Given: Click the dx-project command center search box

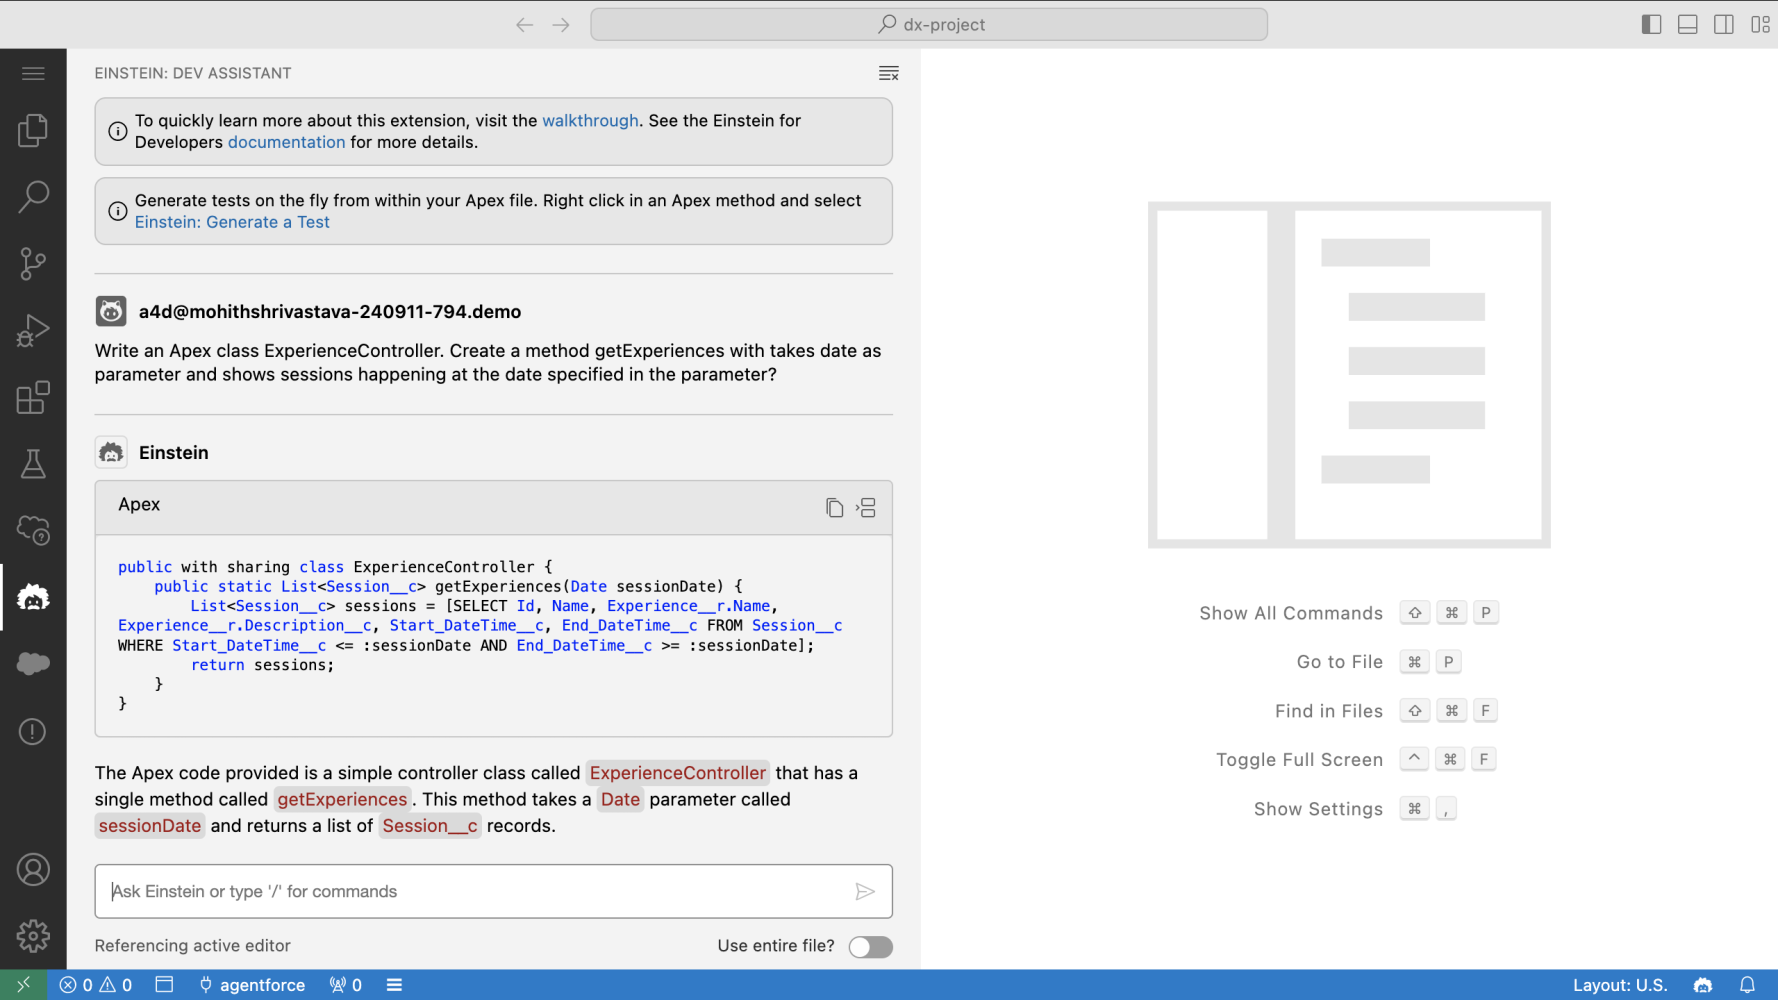Looking at the screenshot, I should click(x=929, y=25).
